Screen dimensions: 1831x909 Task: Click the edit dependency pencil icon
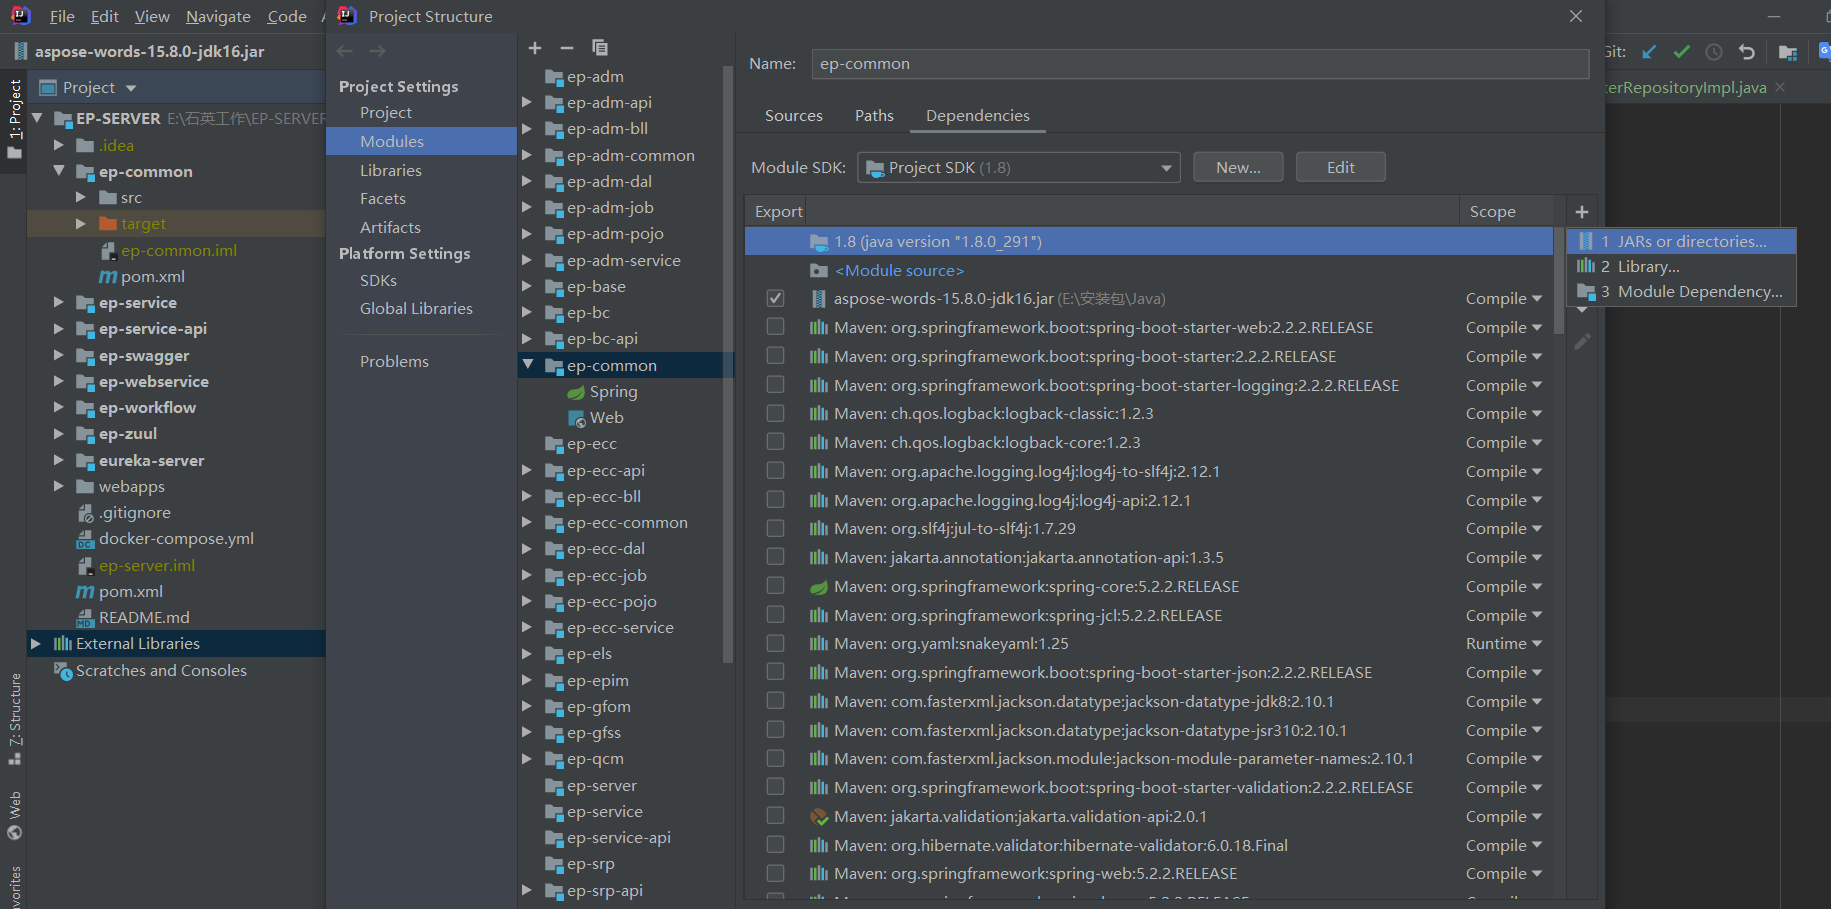tap(1582, 342)
